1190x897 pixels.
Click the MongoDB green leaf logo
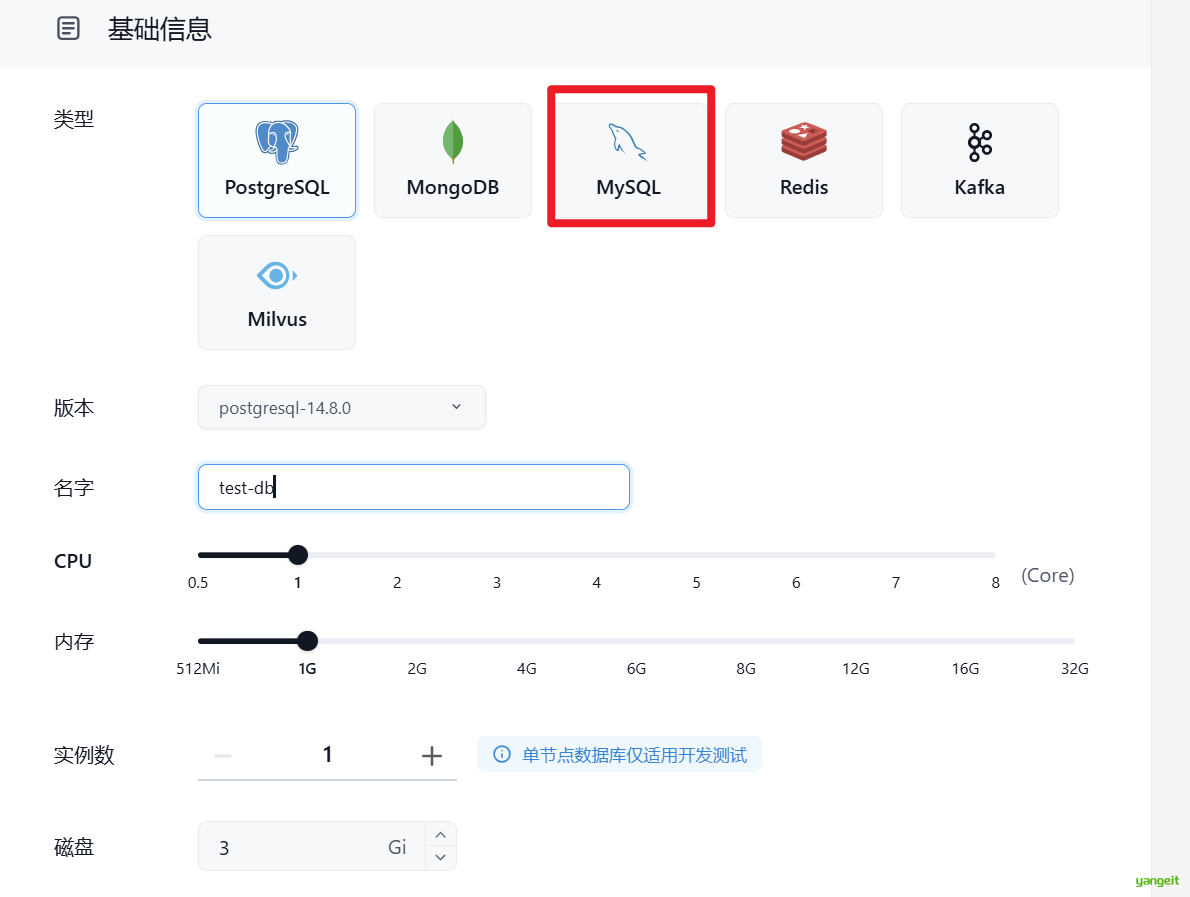click(453, 142)
